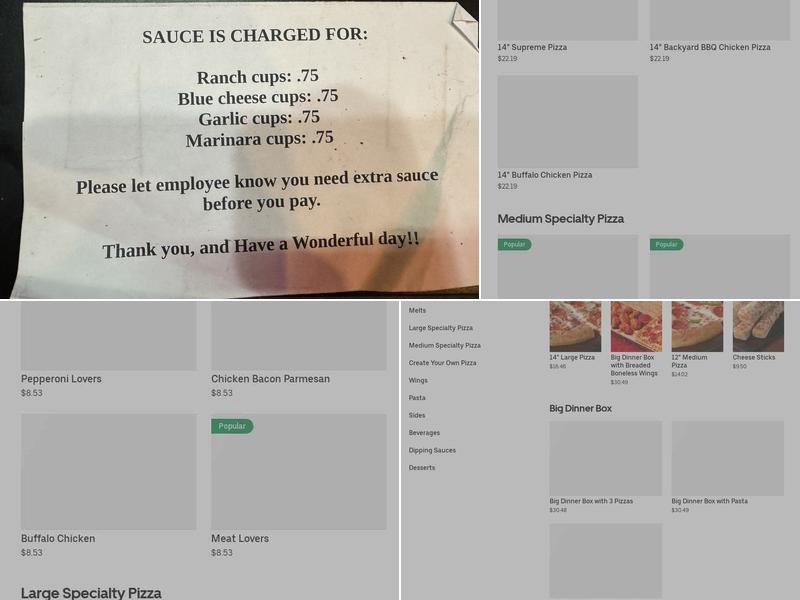Image resolution: width=800 pixels, height=600 pixels.
Task: Select the popular Meat Lovers item
Action: click(299, 471)
